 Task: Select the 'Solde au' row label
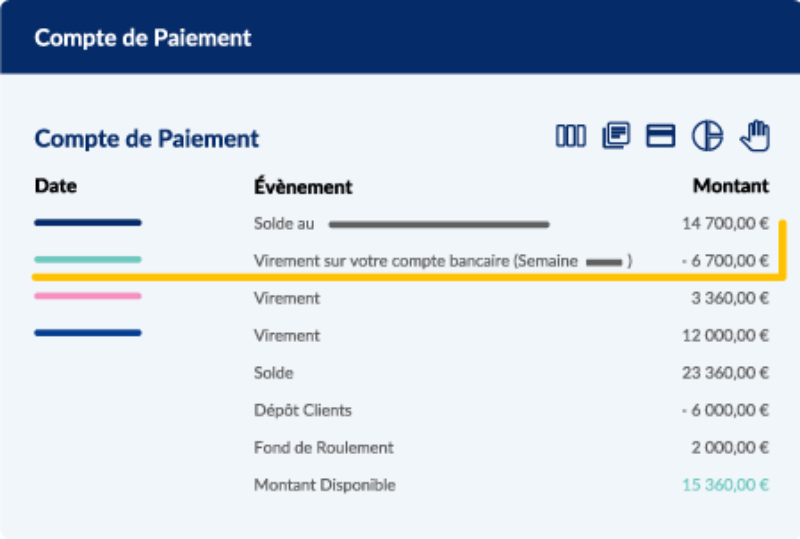coord(284,223)
